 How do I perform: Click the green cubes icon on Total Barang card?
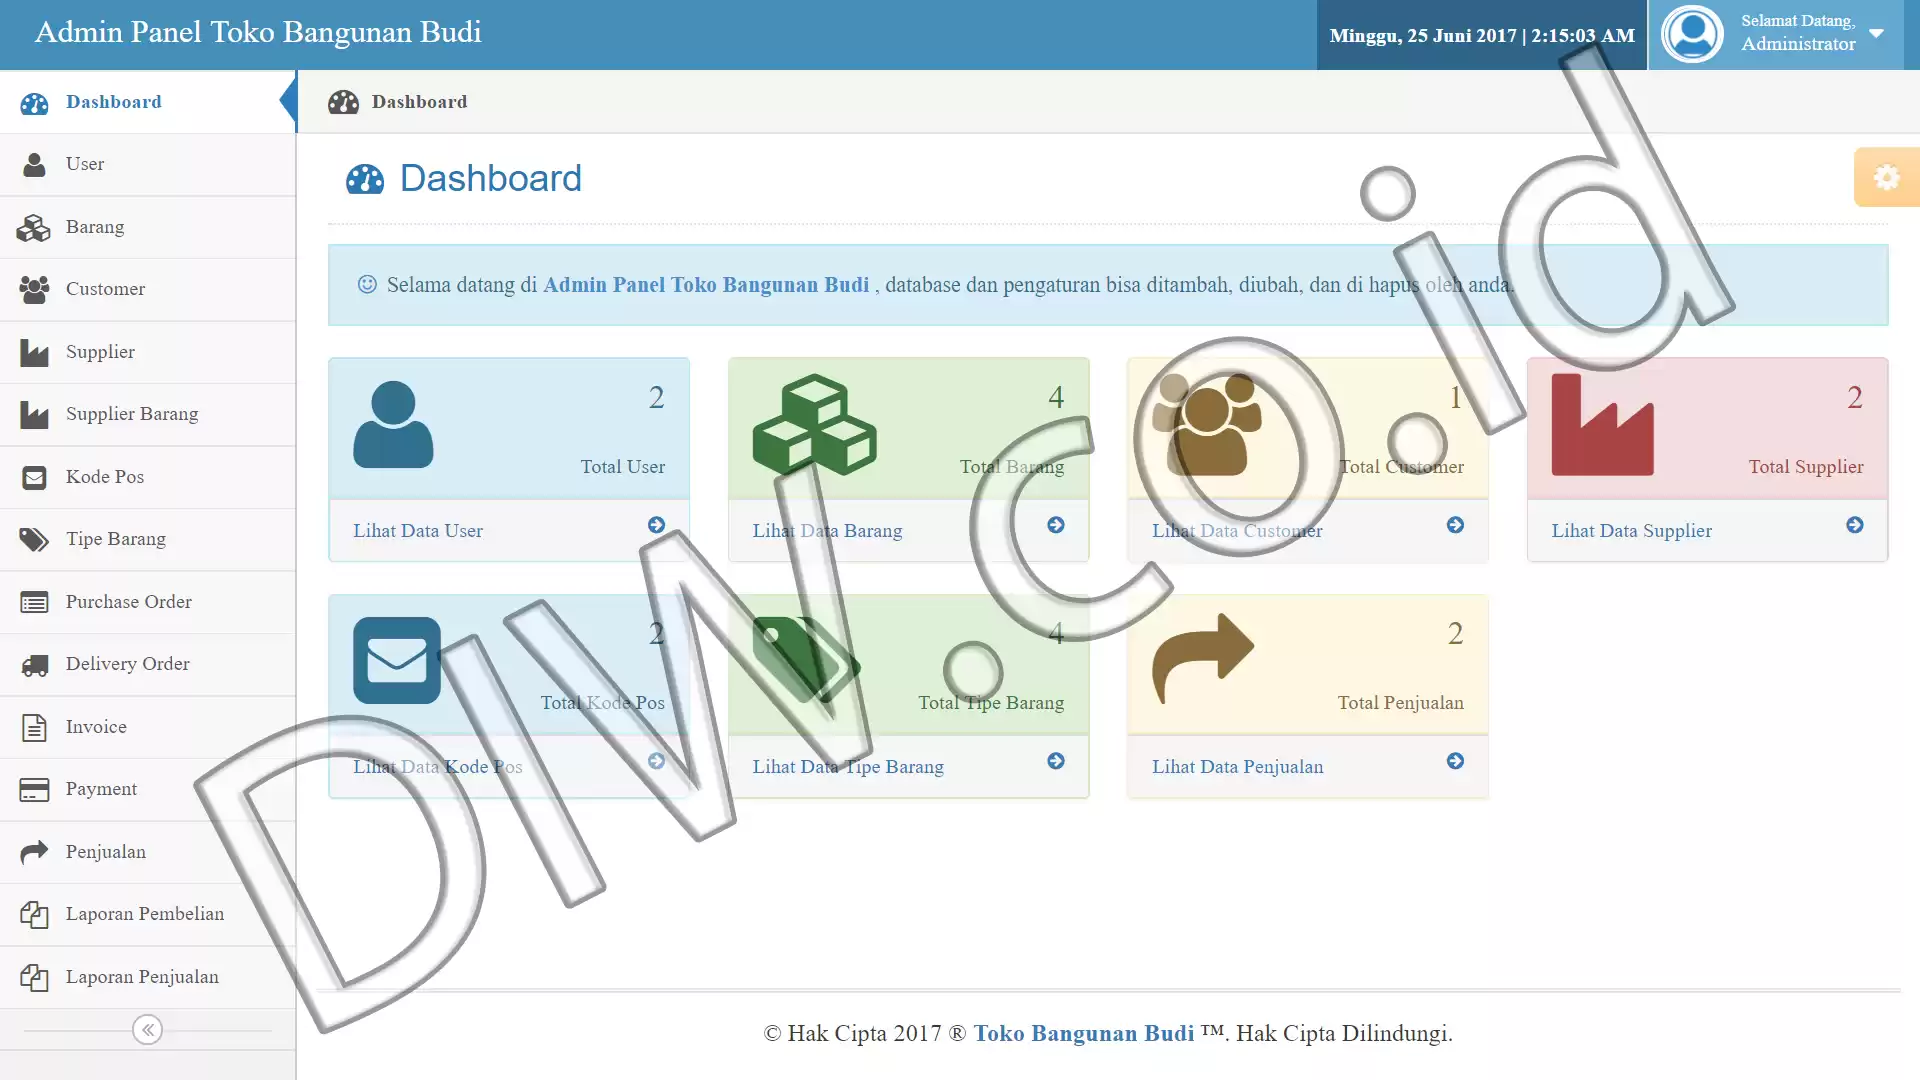[814, 424]
